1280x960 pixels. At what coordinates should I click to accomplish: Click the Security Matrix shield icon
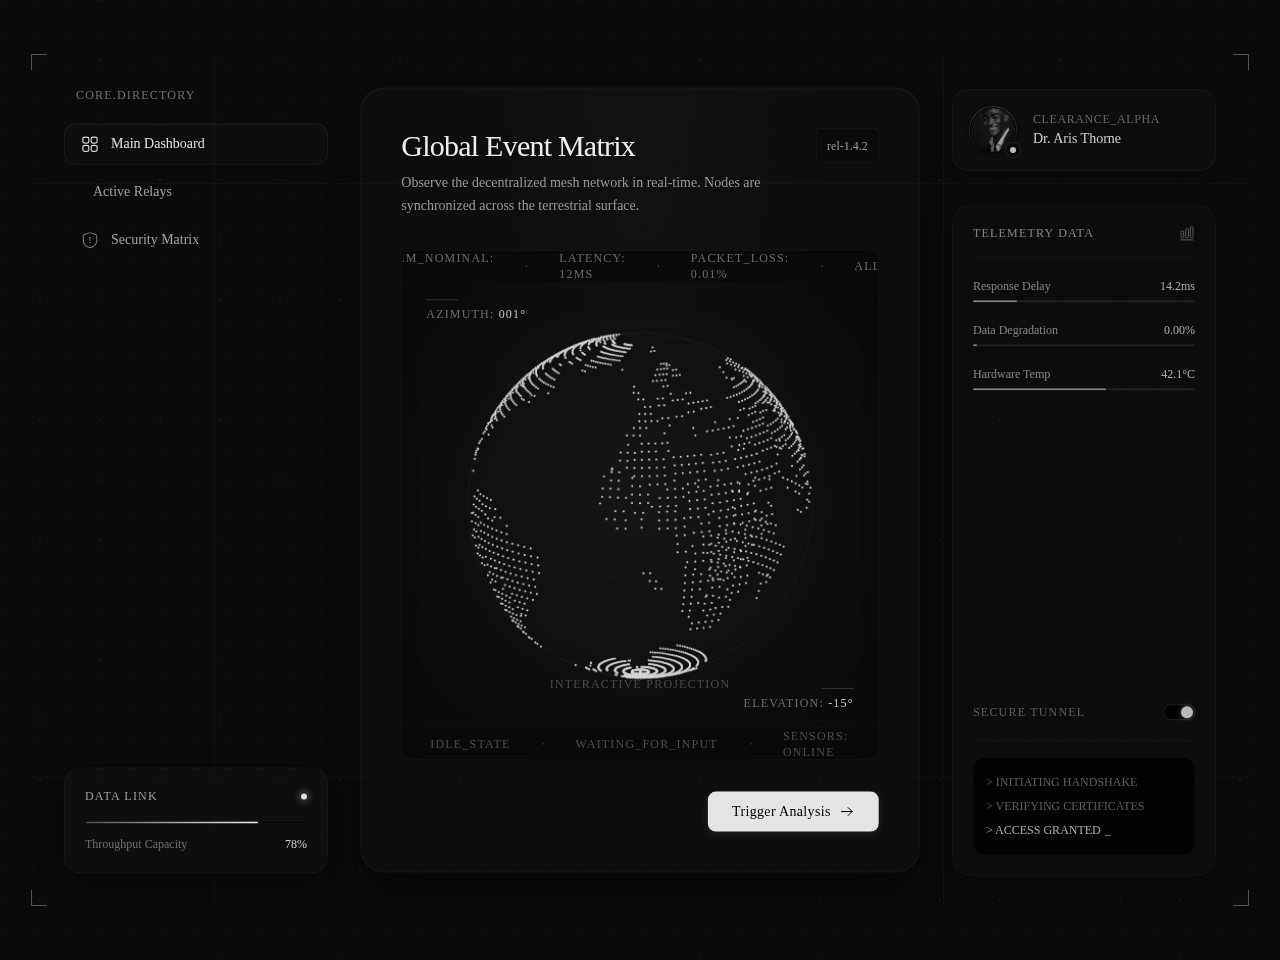(90, 240)
